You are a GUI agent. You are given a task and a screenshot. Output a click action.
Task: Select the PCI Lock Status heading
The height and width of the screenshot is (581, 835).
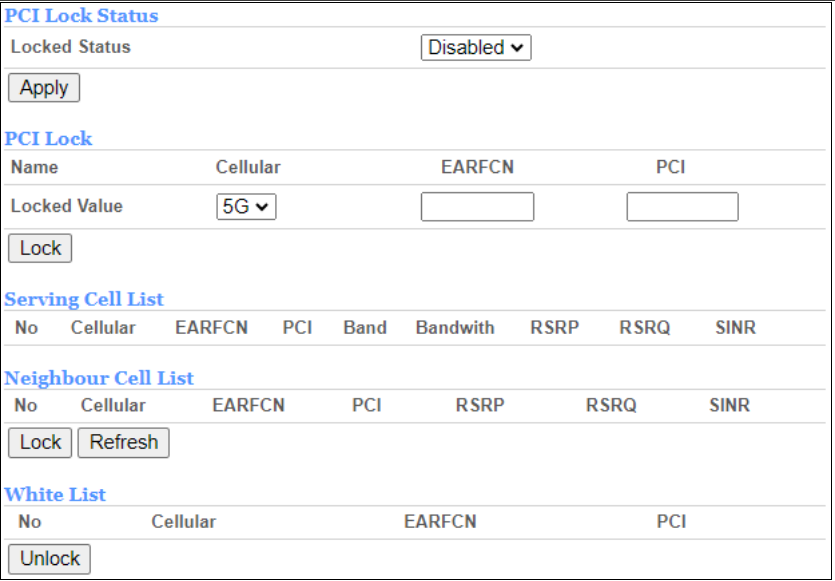click(82, 16)
